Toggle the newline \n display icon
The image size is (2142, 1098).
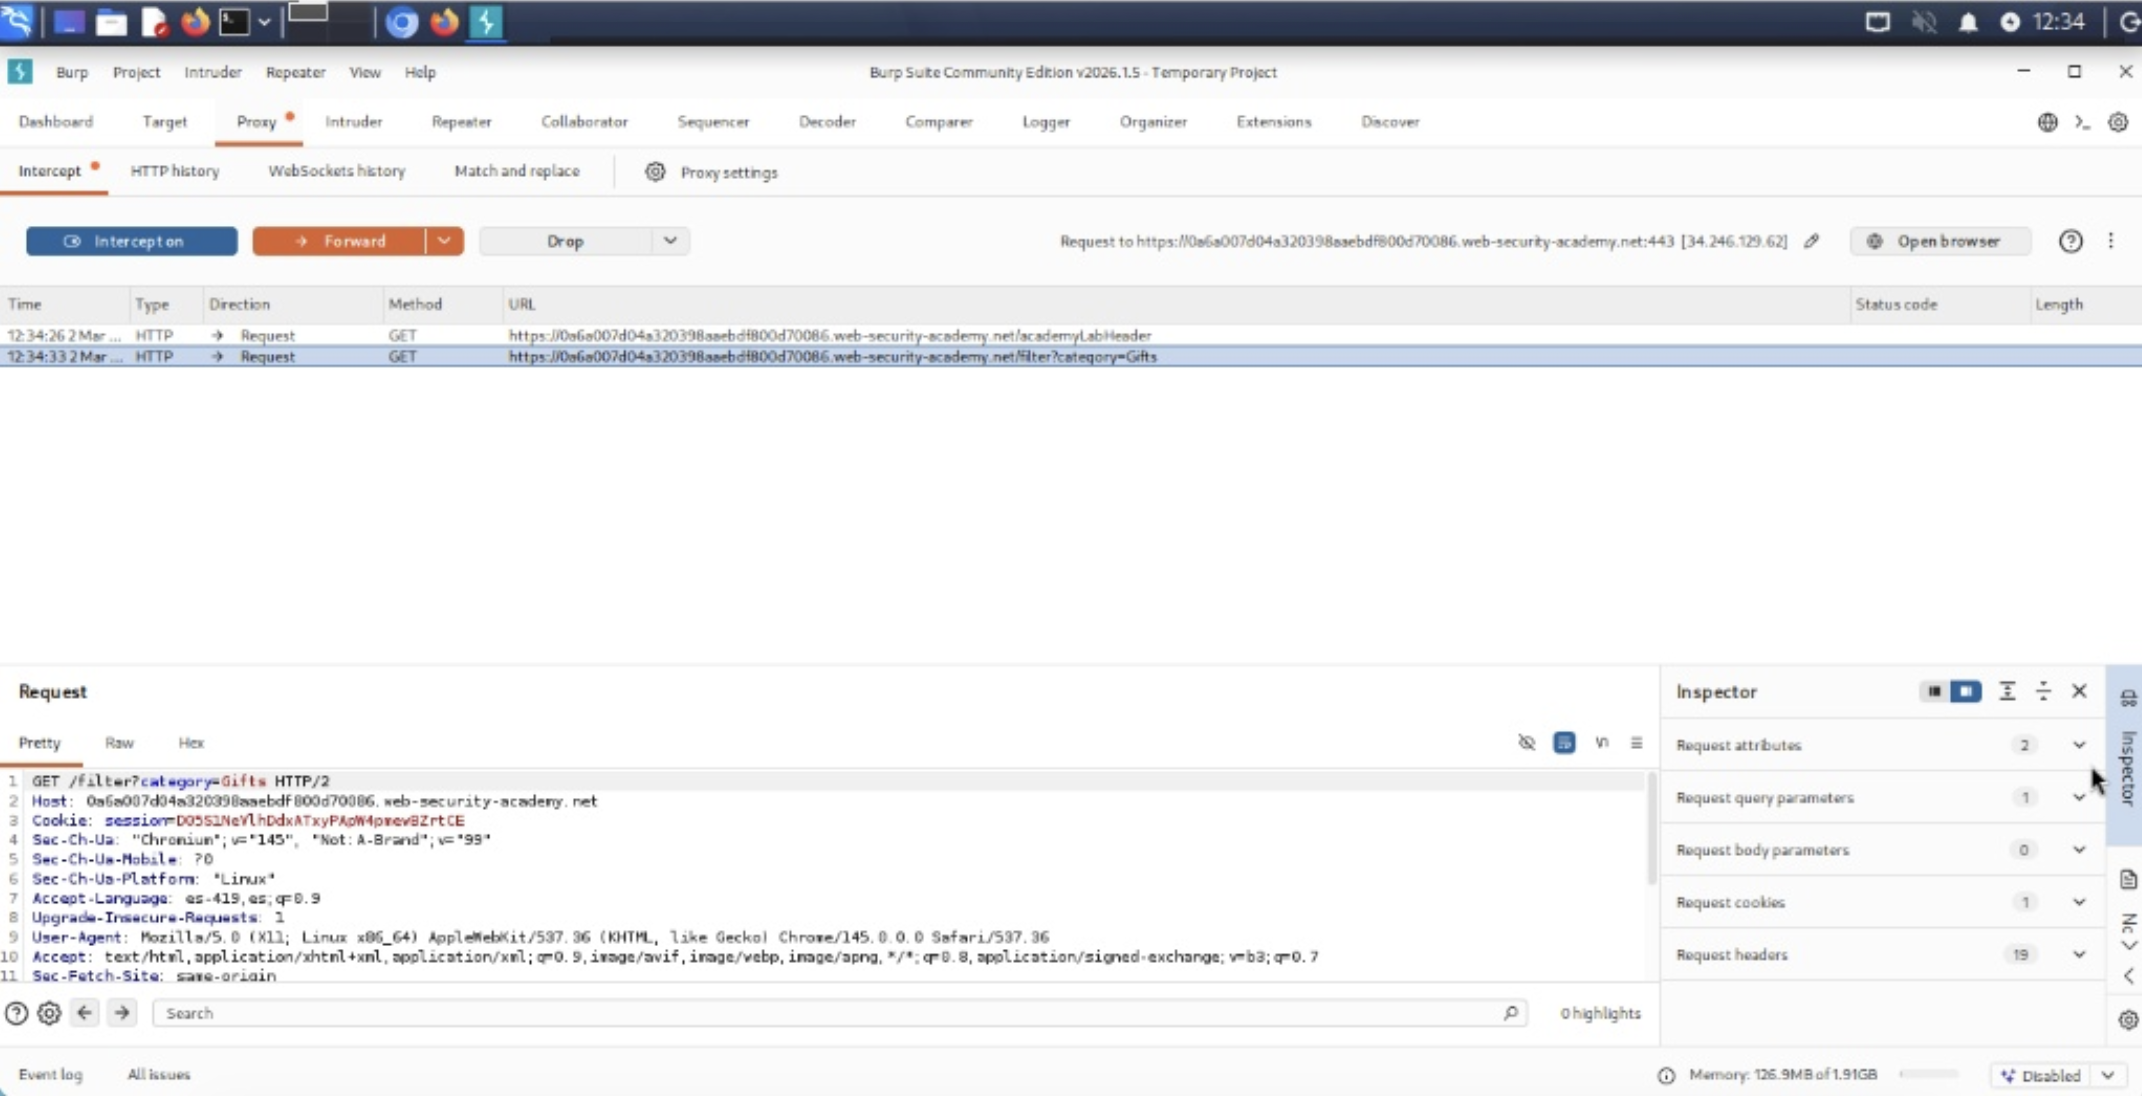(1601, 743)
